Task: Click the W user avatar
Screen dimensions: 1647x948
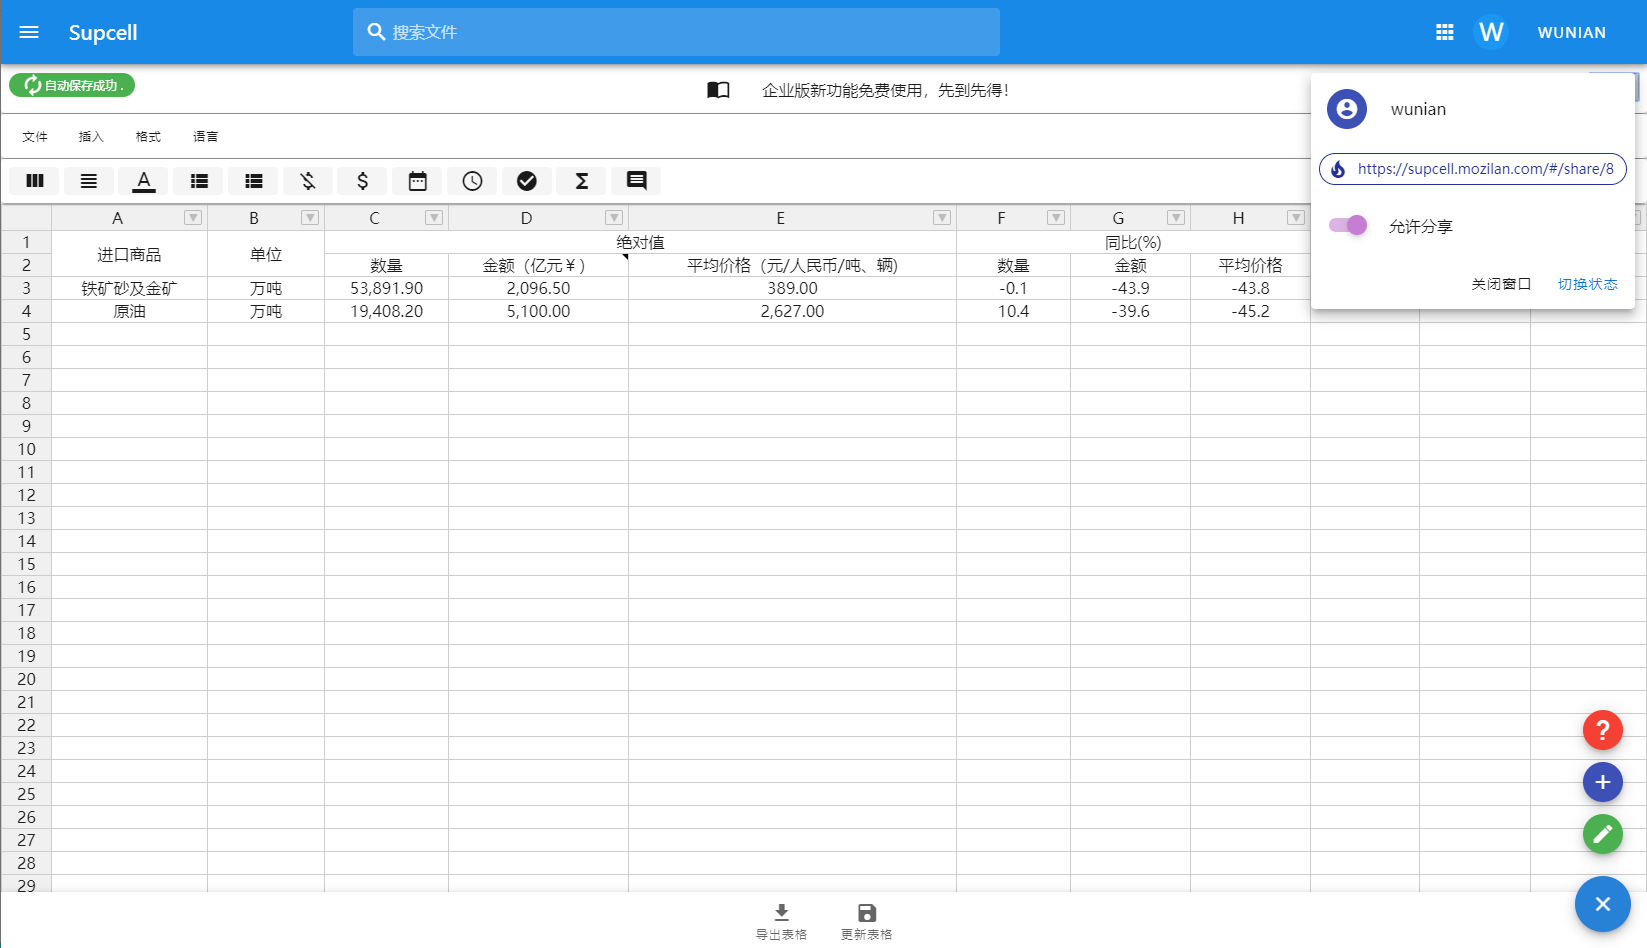Action: point(1490,32)
